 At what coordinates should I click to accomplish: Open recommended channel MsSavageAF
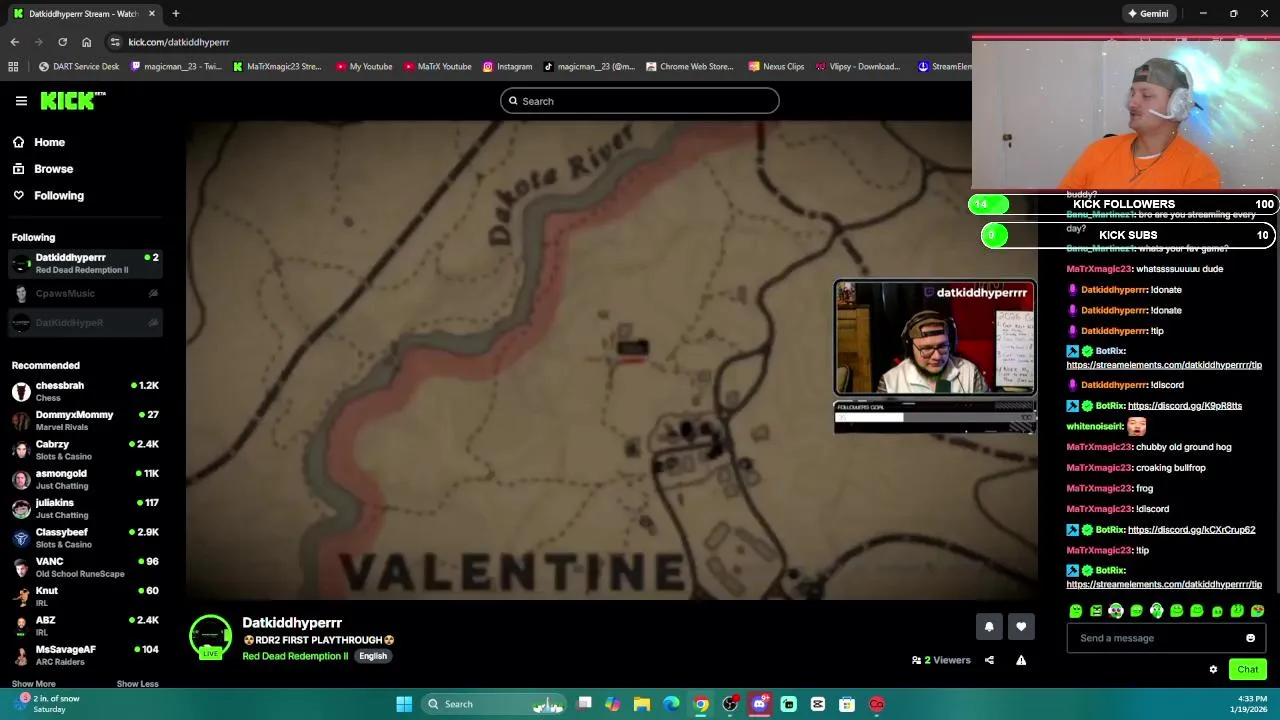[85, 655]
